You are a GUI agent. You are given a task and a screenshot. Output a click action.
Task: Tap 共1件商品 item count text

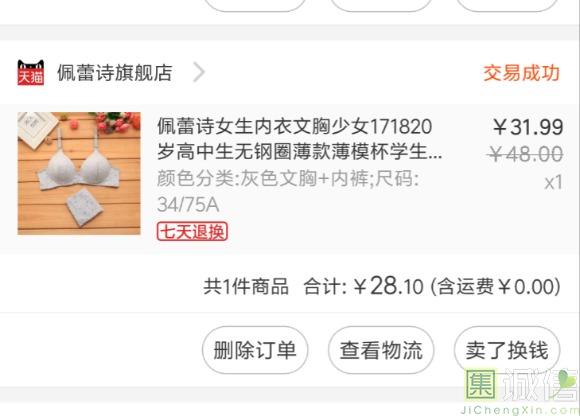click(x=246, y=286)
